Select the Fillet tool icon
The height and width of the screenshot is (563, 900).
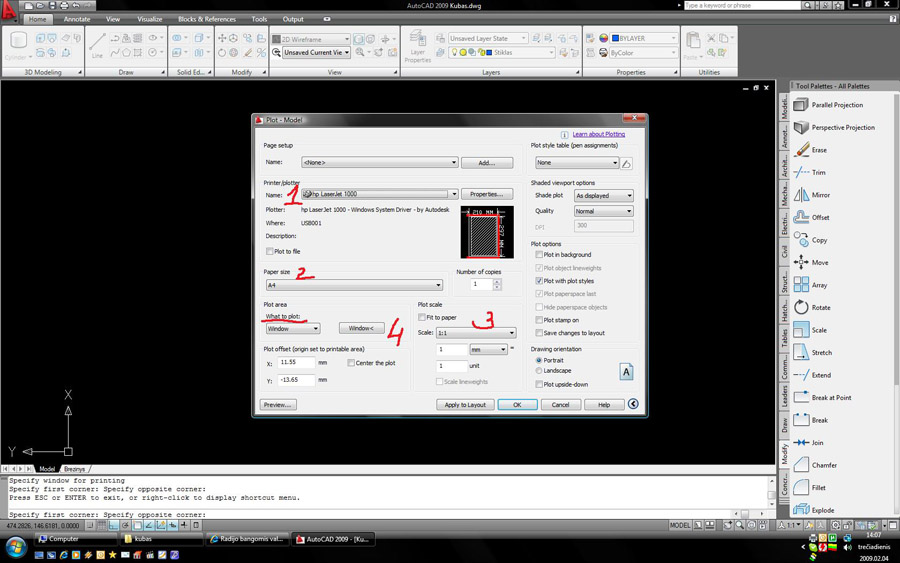pos(802,488)
